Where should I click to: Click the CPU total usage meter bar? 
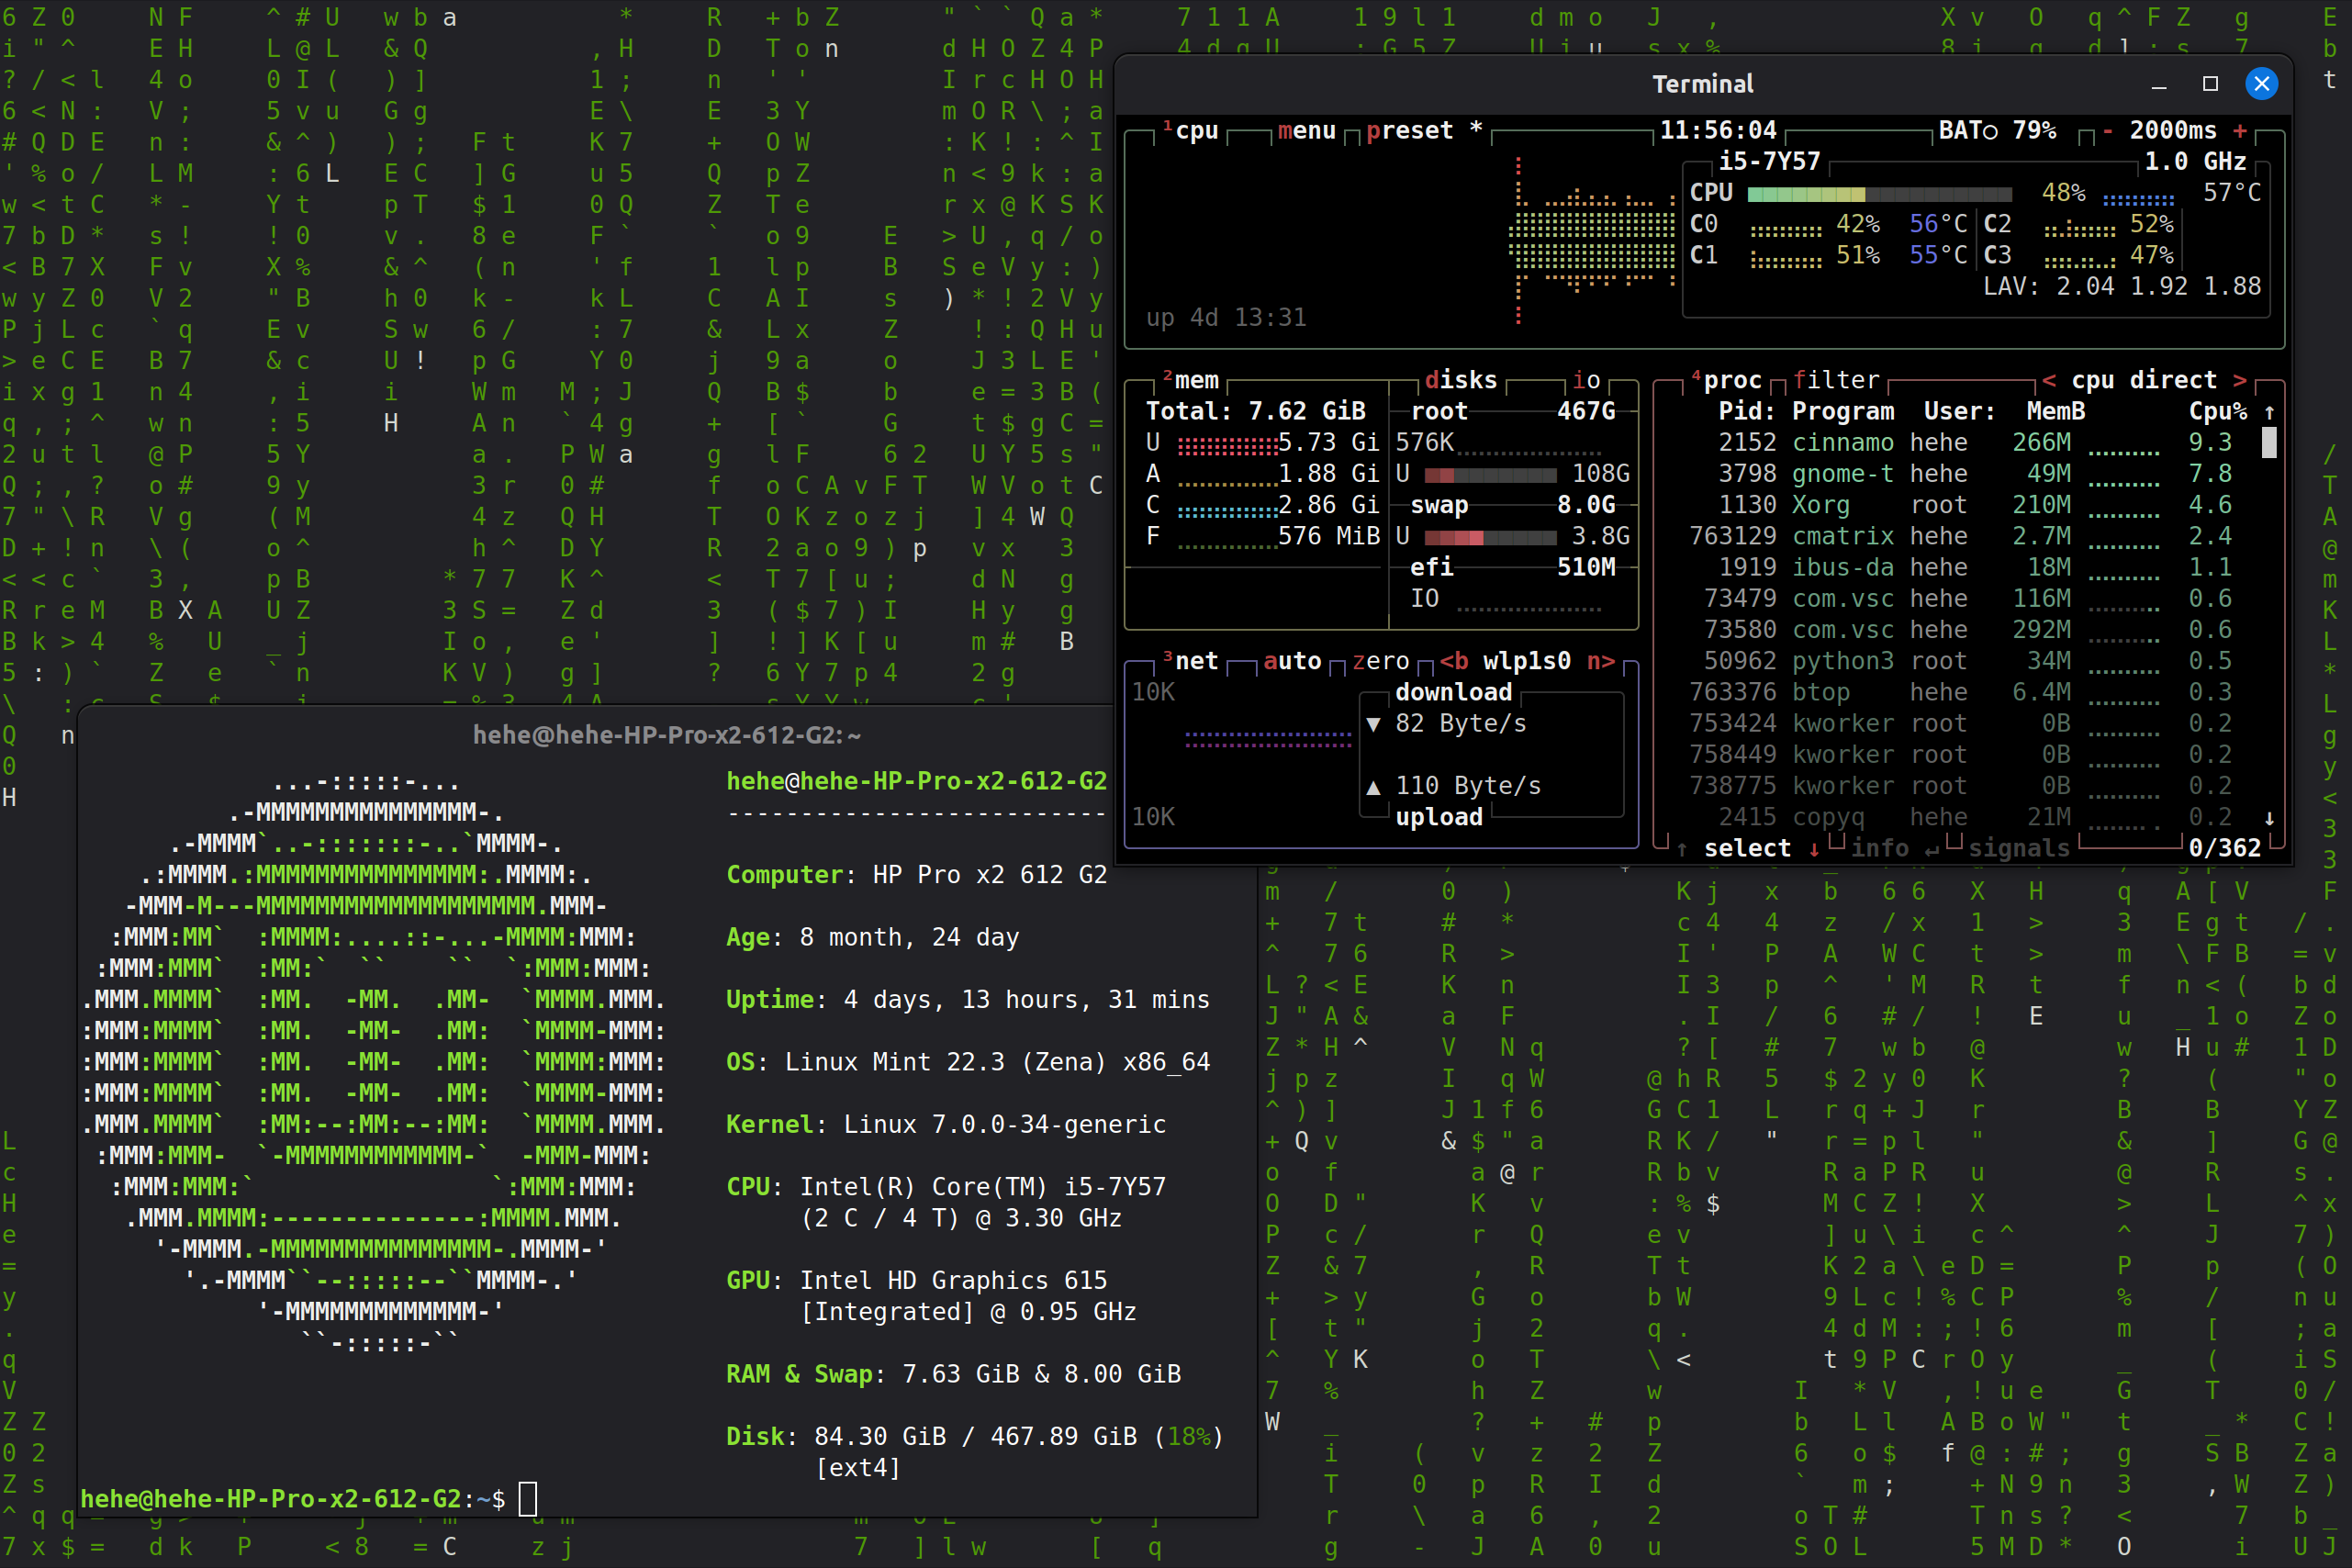tap(1880, 193)
